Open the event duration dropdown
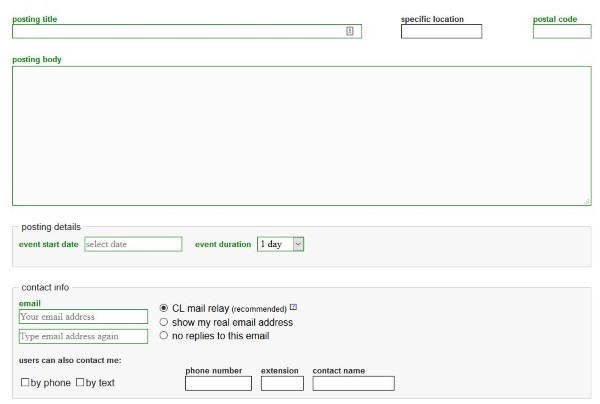 [x=280, y=244]
